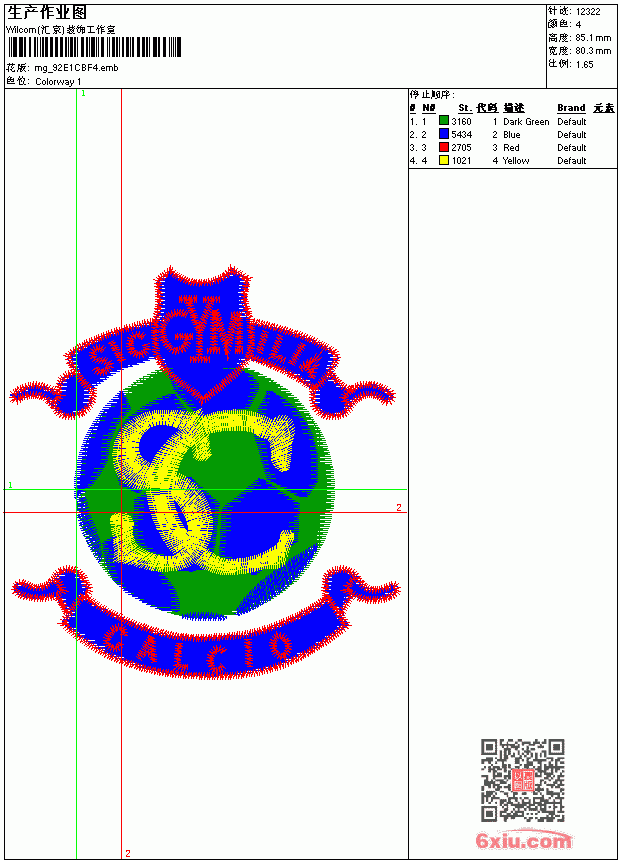Screen dimensions: 620x860
Task: Click the Dark Green color swatch
Action: click(x=444, y=120)
